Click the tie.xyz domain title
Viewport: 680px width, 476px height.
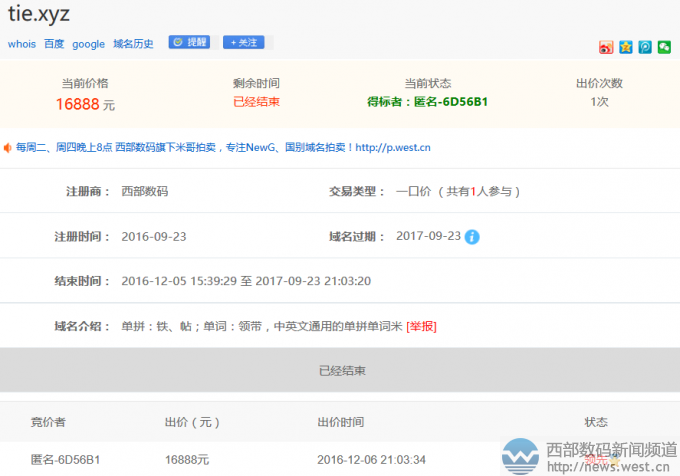click(39, 14)
